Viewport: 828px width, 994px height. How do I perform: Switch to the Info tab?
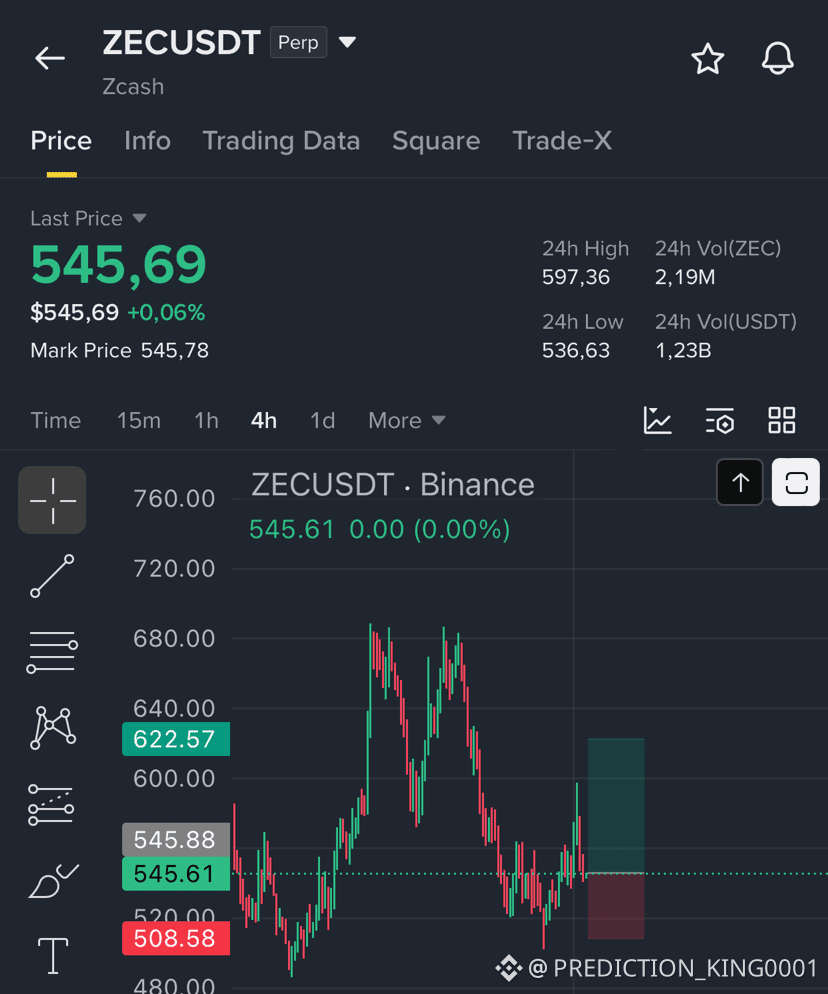pos(148,141)
